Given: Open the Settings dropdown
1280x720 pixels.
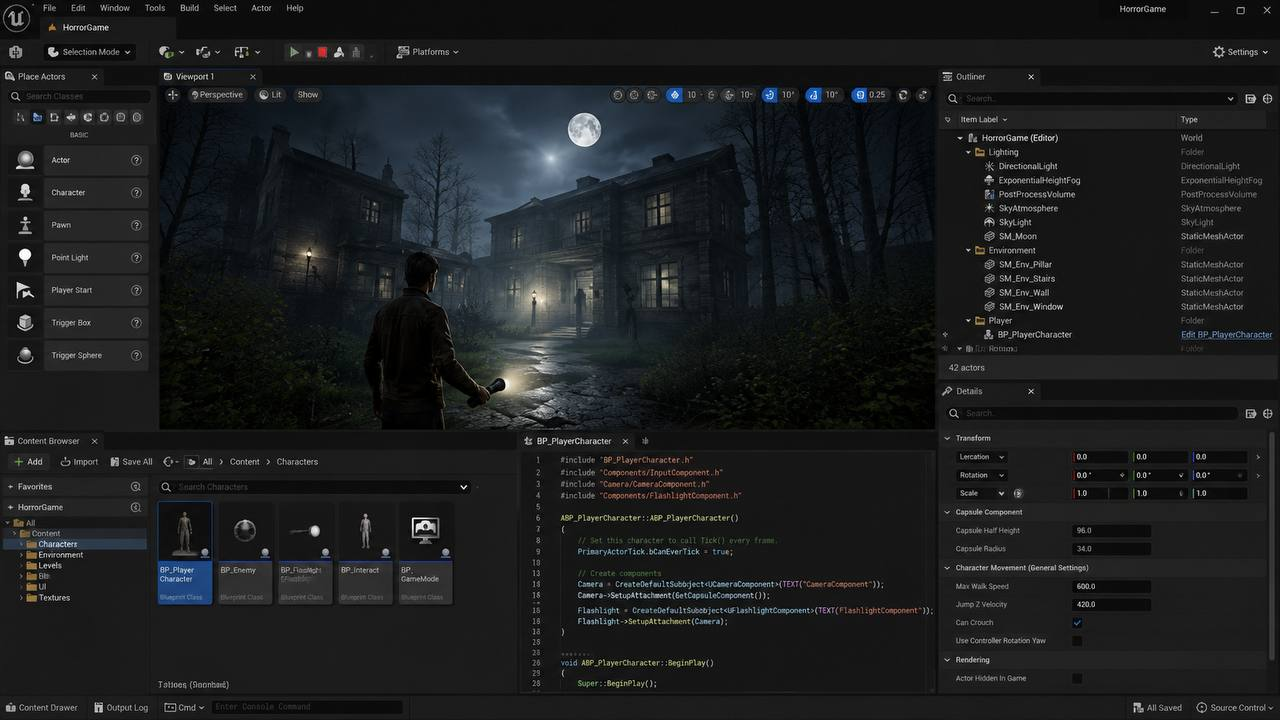Looking at the screenshot, I should pos(1241,52).
